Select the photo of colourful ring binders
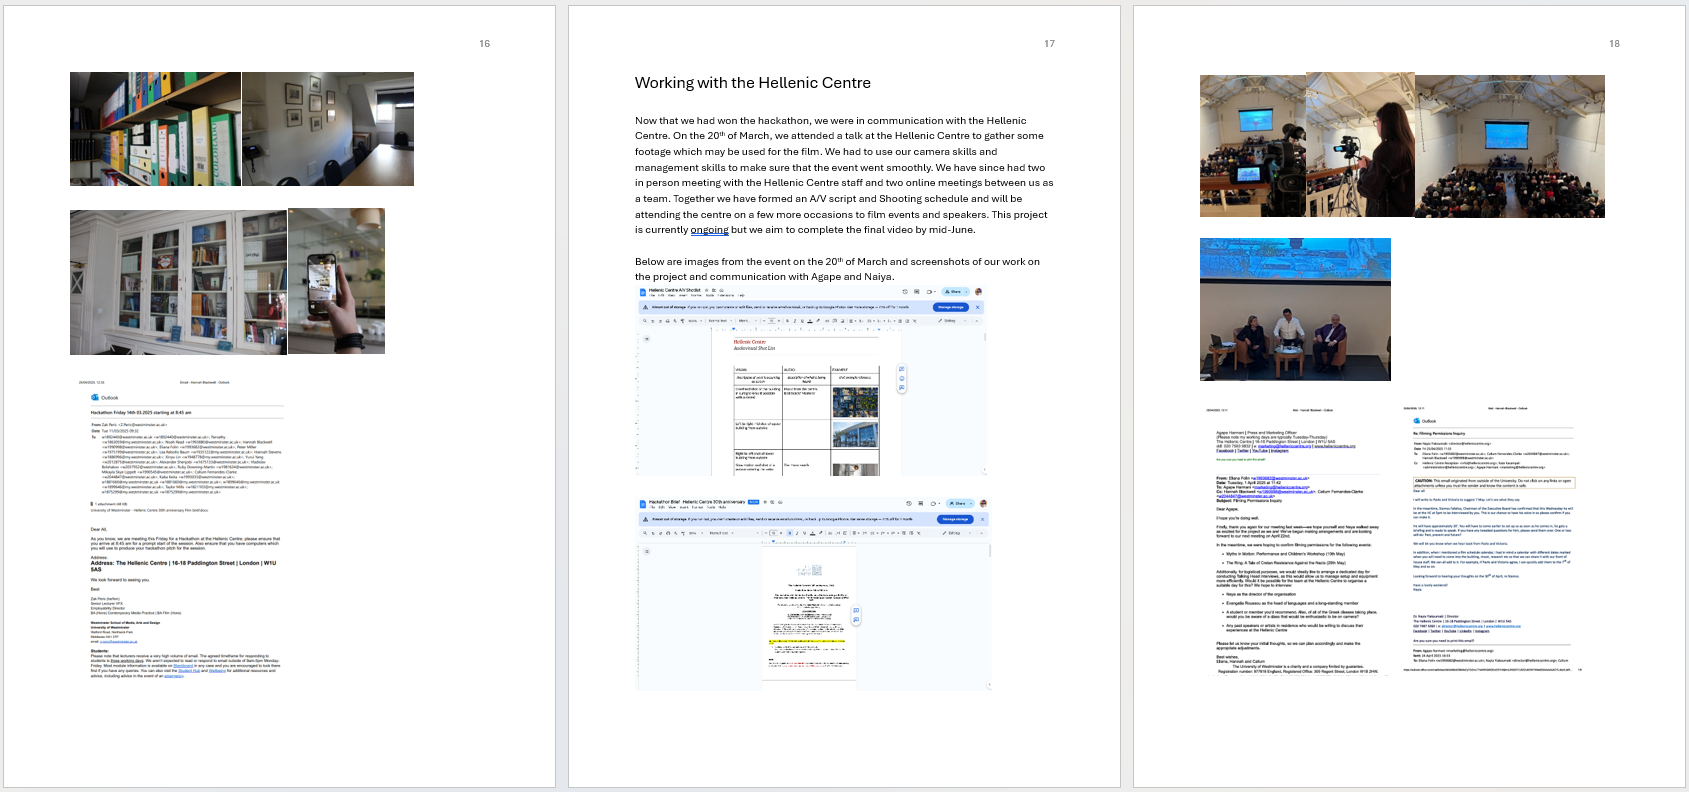This screenshot has width=1689, height=792. (155, 129)
